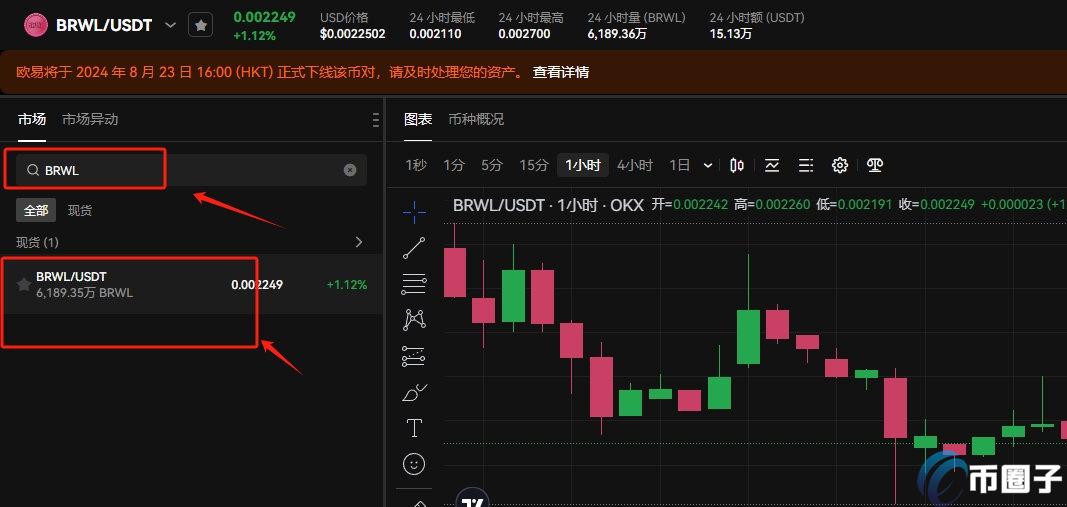Select the 1小时 timeframe

[x=583, y=165]
